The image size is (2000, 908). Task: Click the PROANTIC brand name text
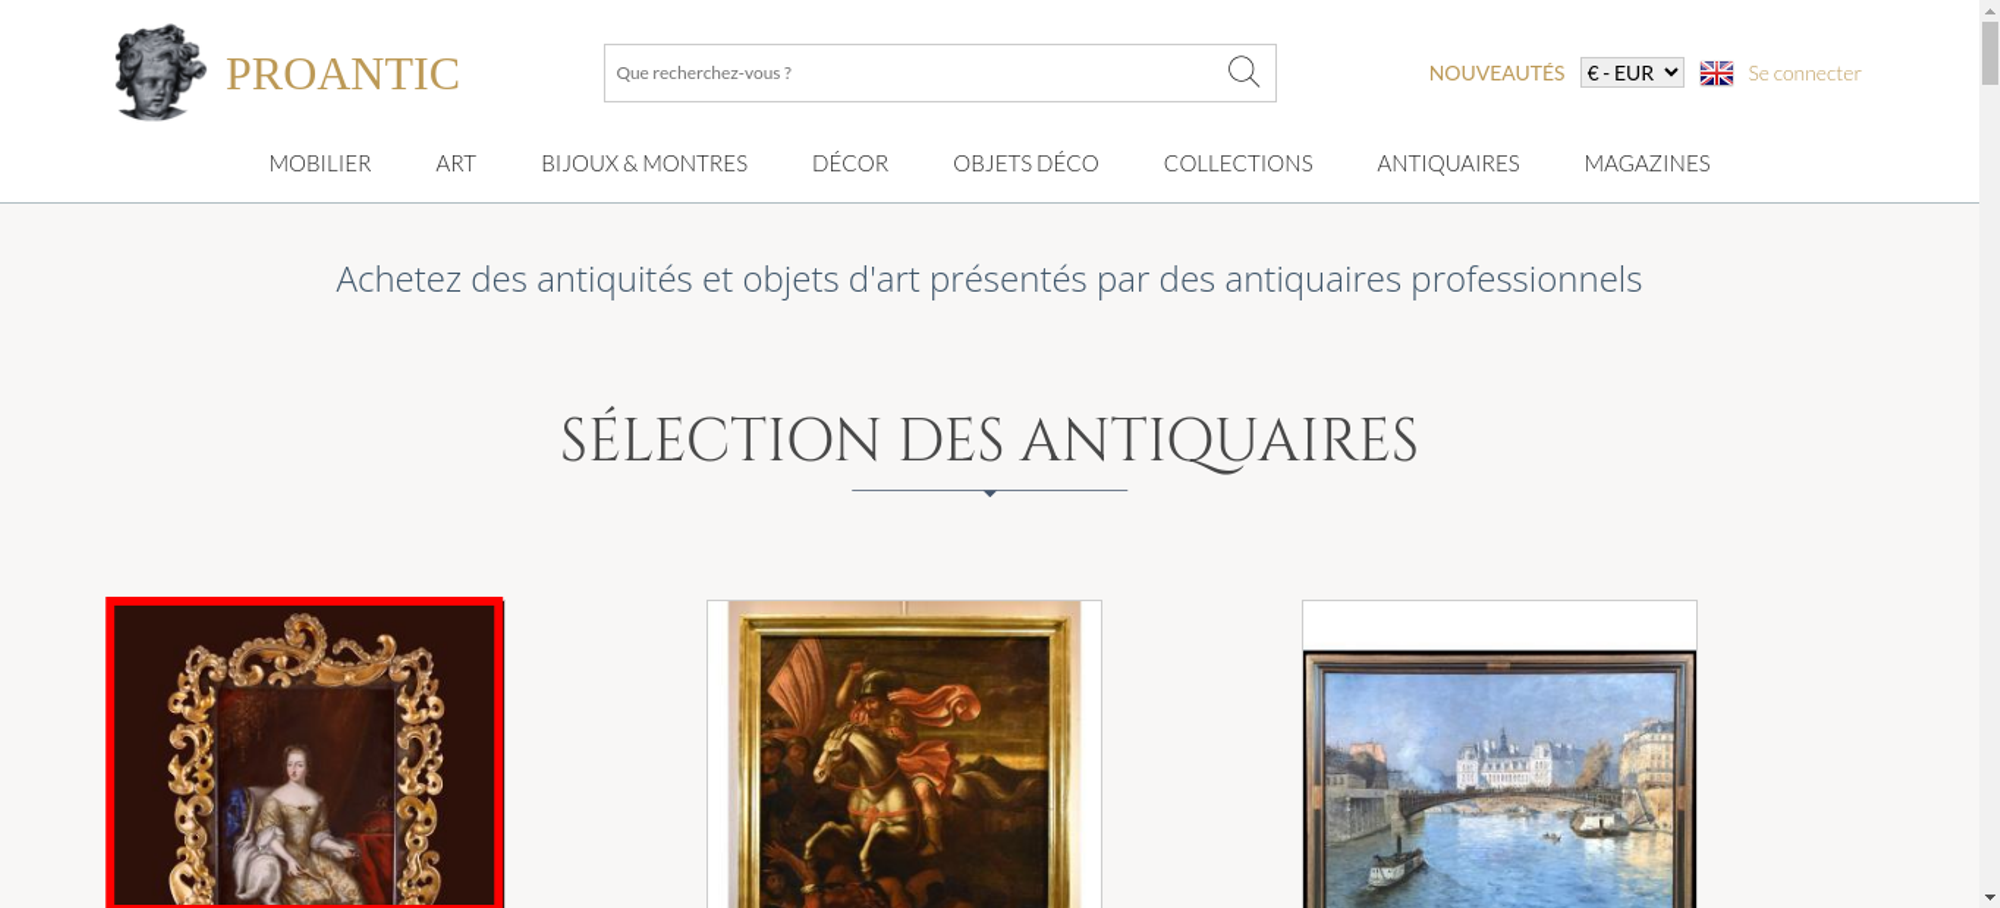tap(342, 74)
